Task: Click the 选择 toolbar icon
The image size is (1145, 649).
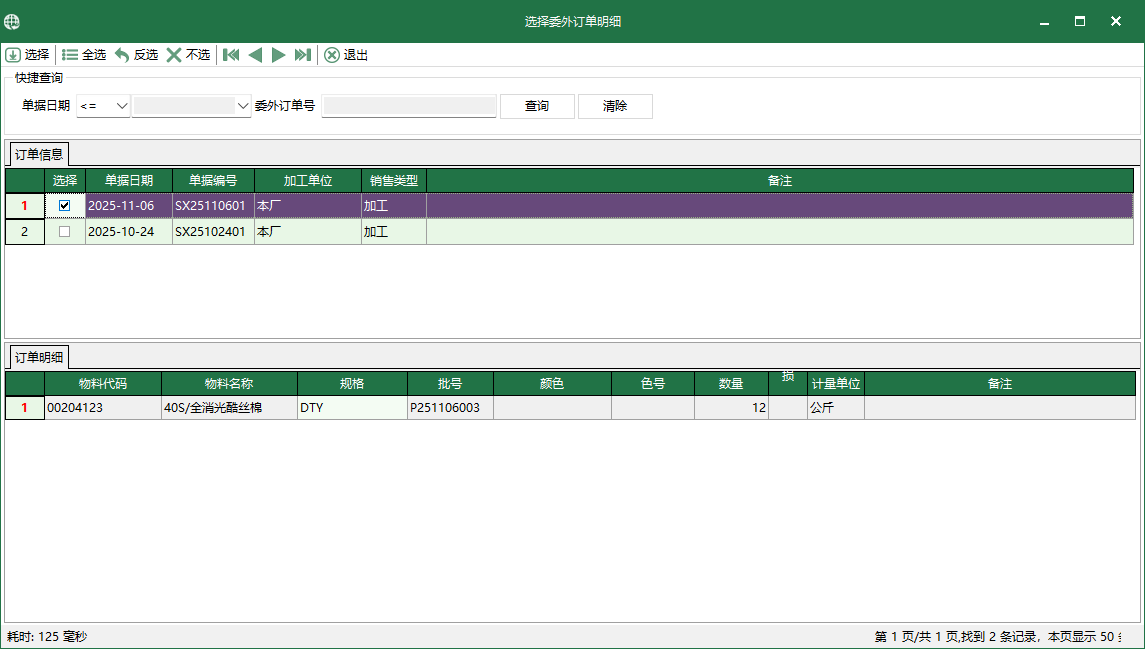Action: pyautogui.click(x=13, y=55)
